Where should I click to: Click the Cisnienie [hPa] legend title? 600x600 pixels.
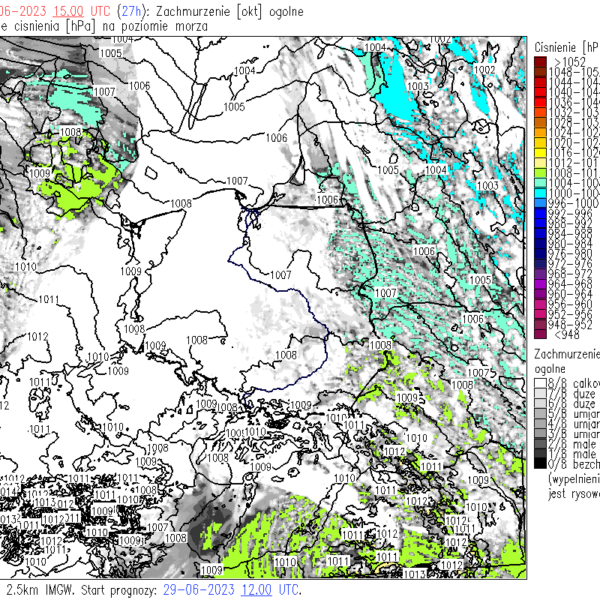pos(566,47)
